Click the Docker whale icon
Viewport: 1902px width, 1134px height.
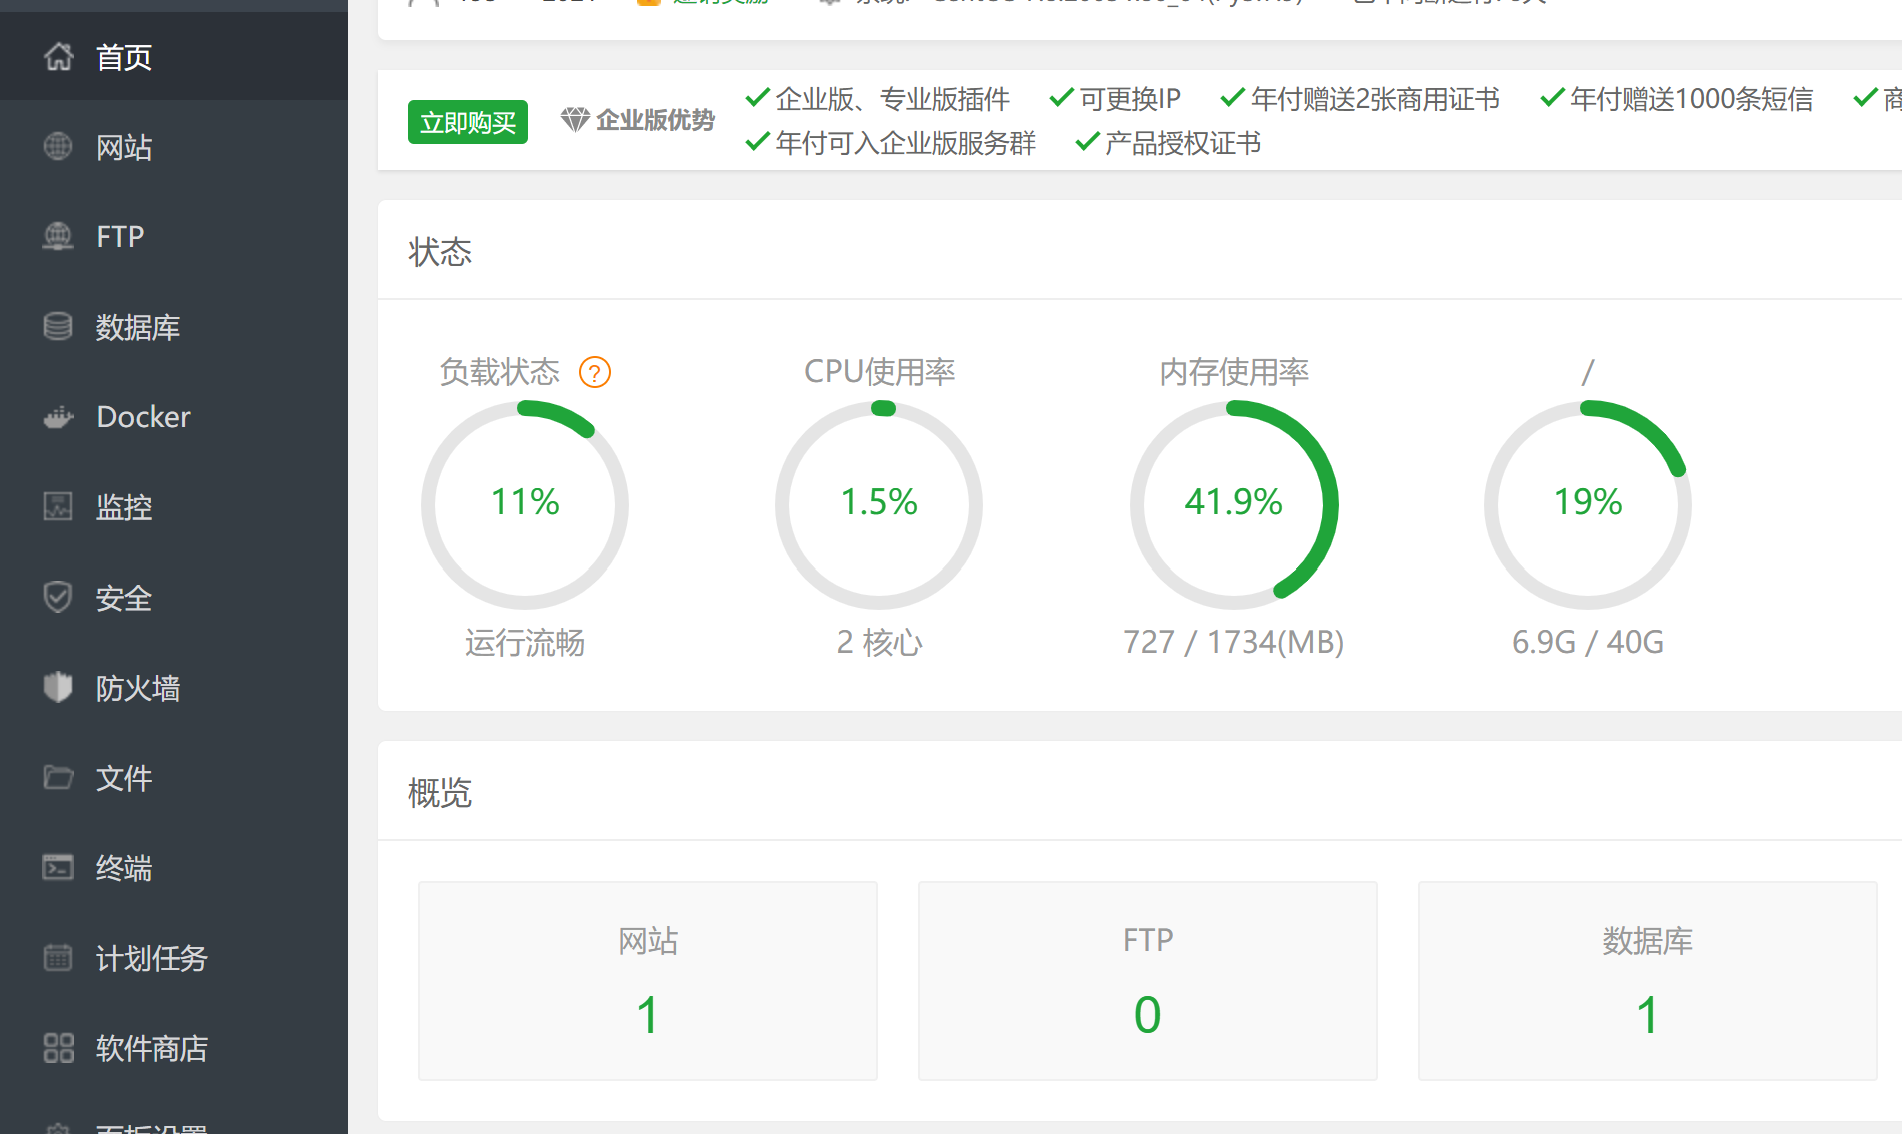58,417
